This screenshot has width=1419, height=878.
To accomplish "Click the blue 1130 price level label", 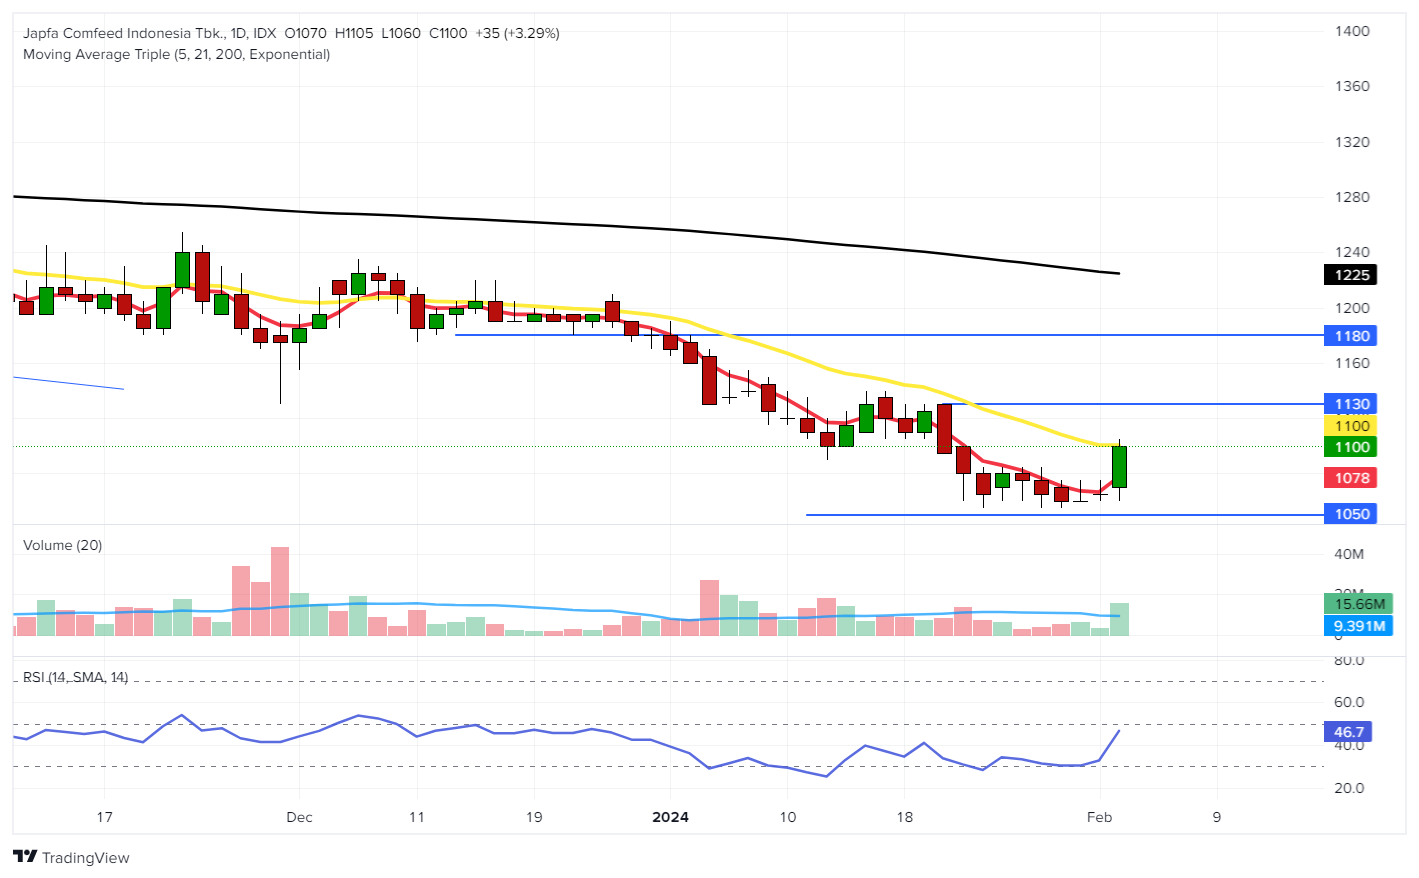I will coord(1350,404).
